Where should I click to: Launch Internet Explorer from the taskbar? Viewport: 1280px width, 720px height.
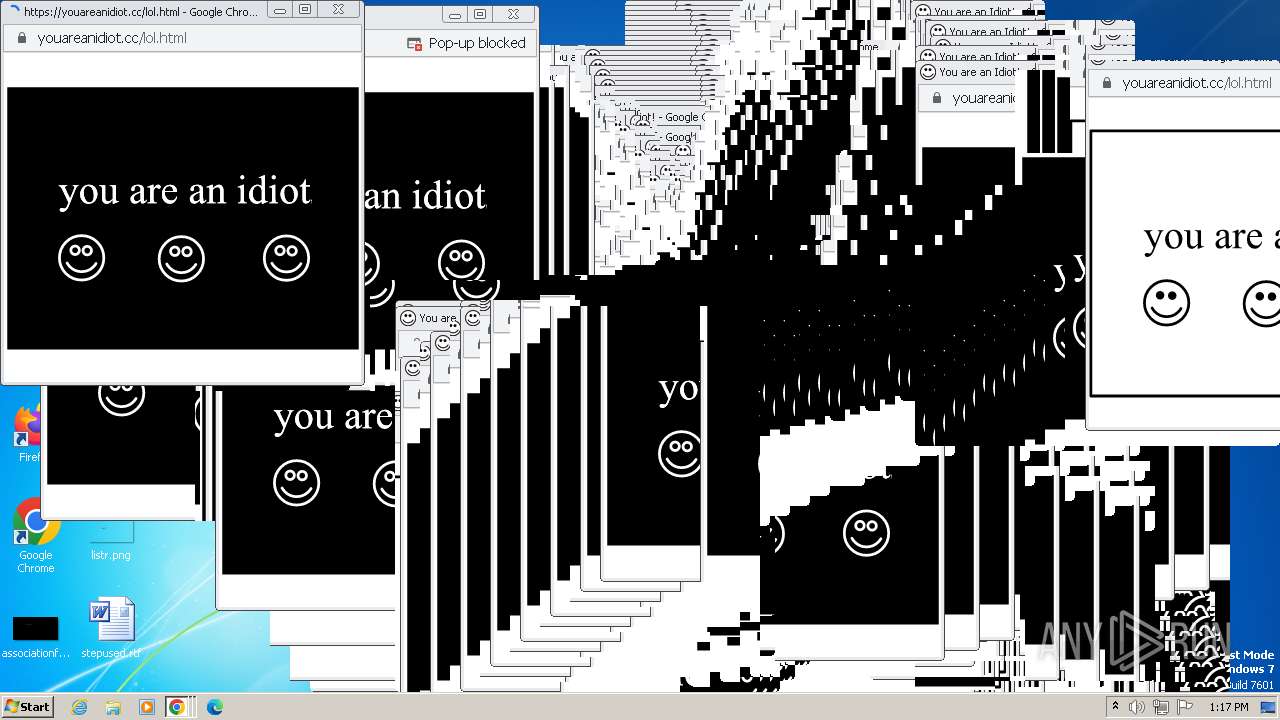click(79, 707)
